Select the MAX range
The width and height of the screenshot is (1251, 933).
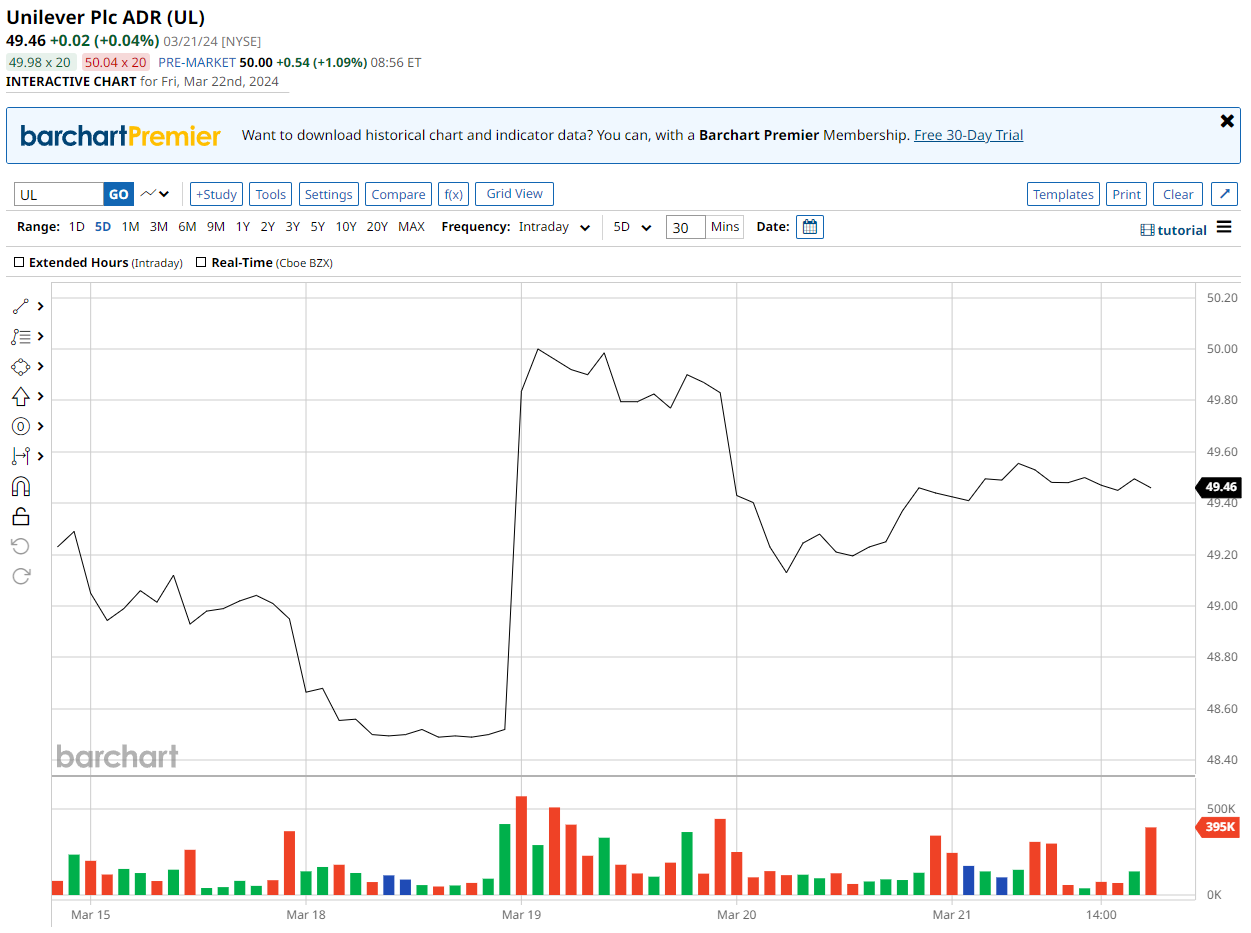(411, 227)
